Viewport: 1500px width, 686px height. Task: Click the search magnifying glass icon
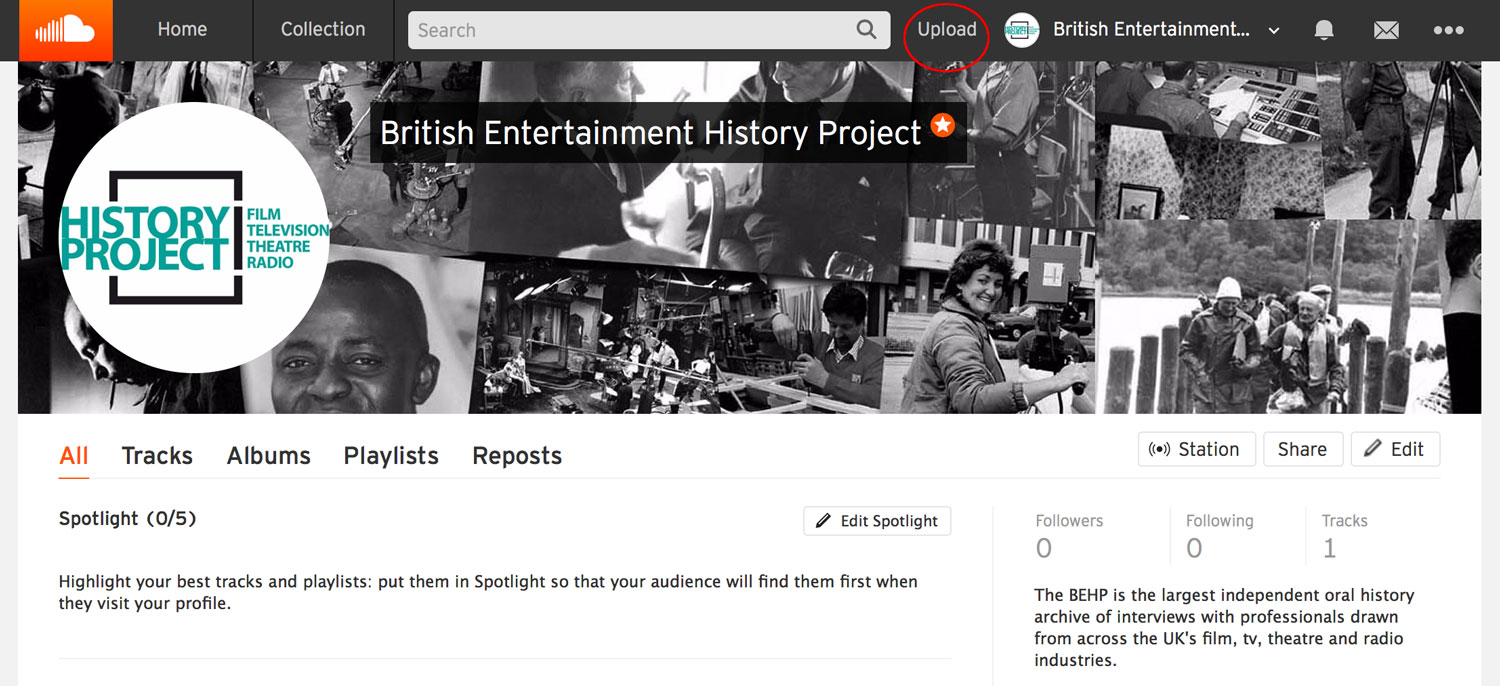point(866,30)
